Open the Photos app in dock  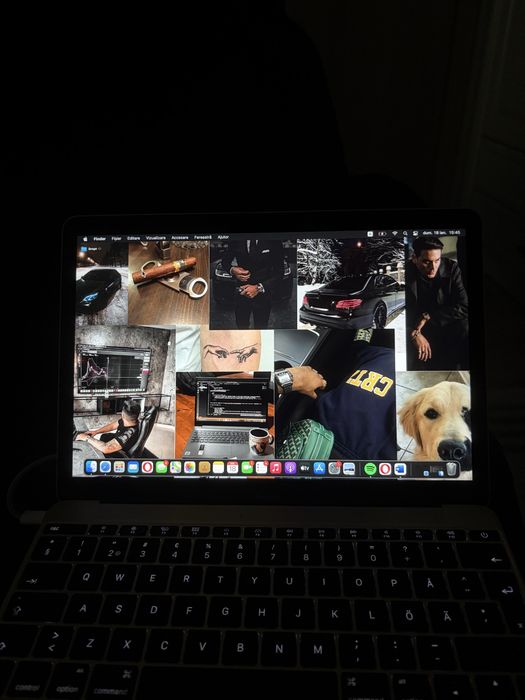190,467
